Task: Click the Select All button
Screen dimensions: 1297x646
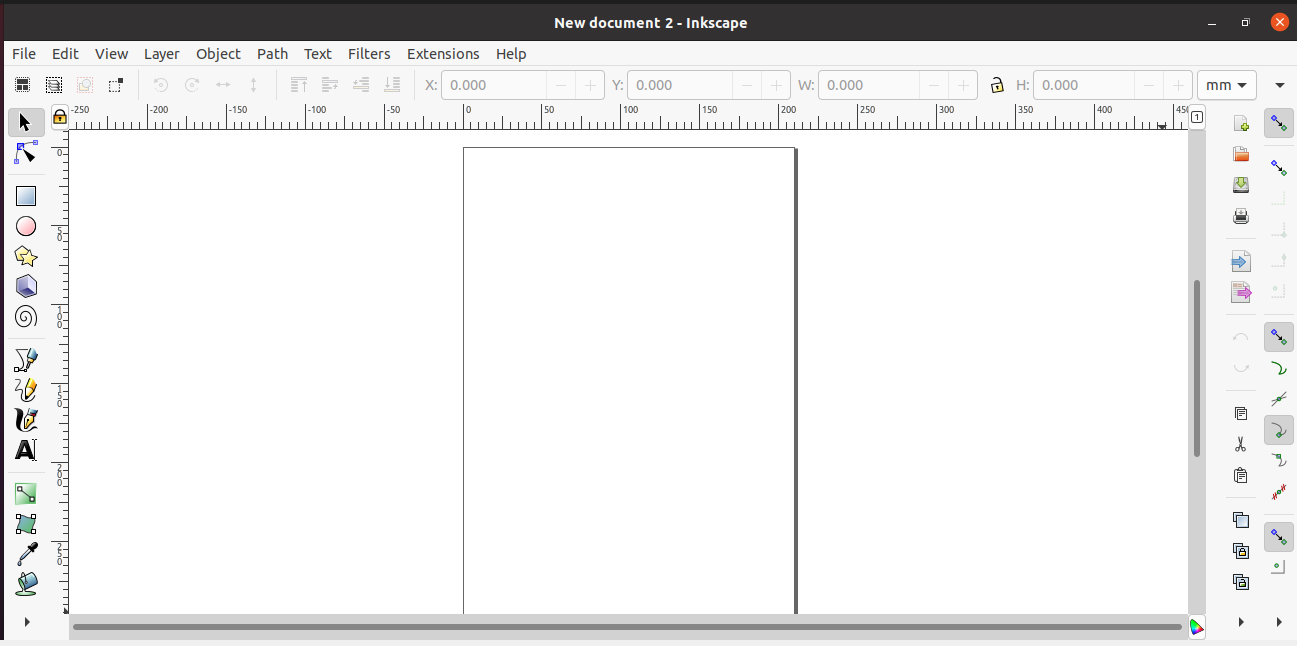Action: pos(22,84)
